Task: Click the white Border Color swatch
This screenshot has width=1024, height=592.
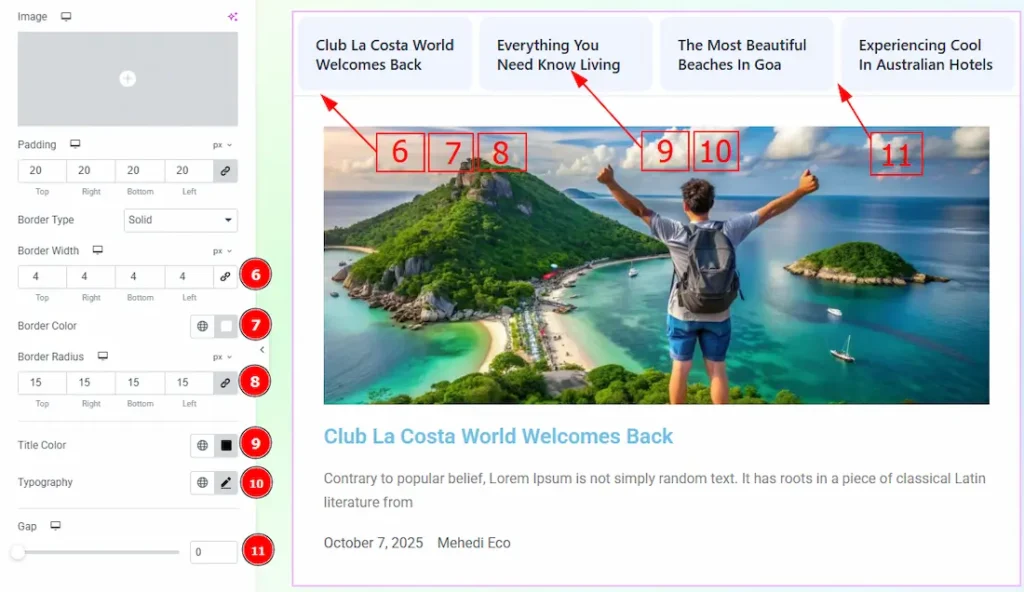Action: tap(226, 326)
